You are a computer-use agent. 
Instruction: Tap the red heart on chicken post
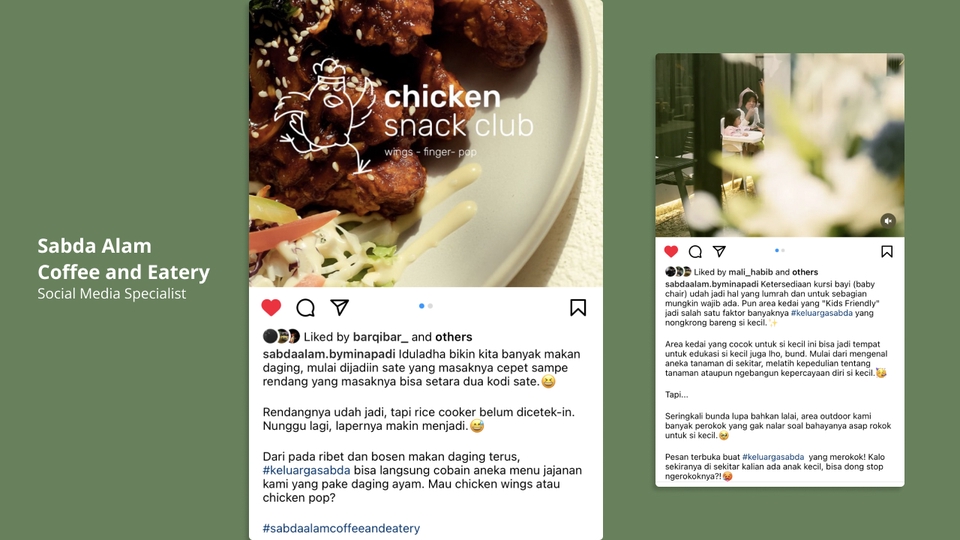point(271,307)
